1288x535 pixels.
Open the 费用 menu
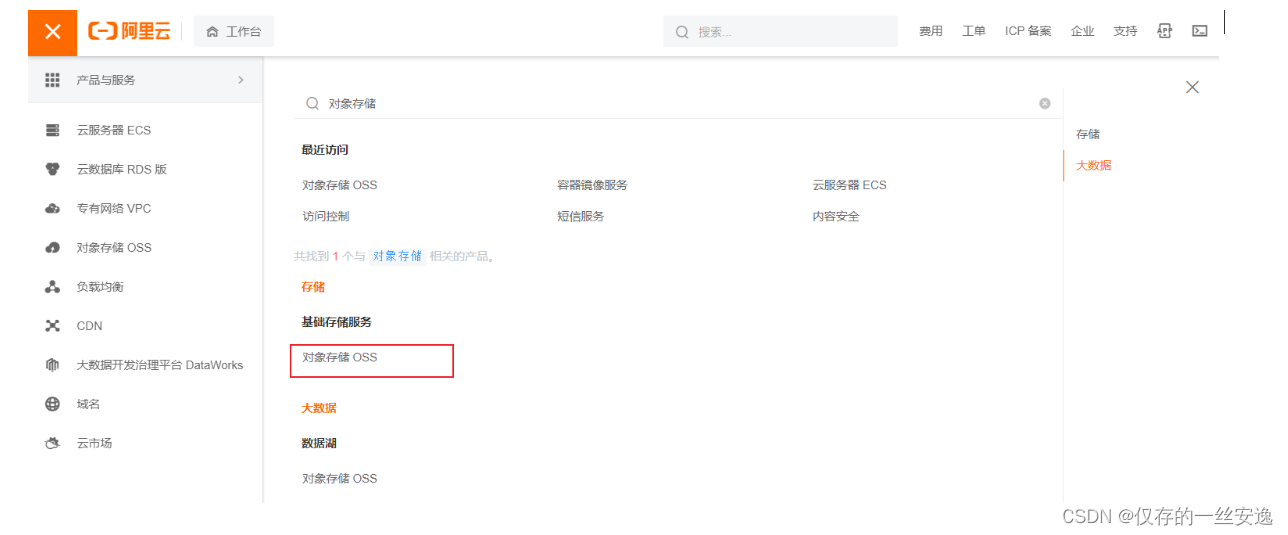pyautogui.click(x=931, y=32)
